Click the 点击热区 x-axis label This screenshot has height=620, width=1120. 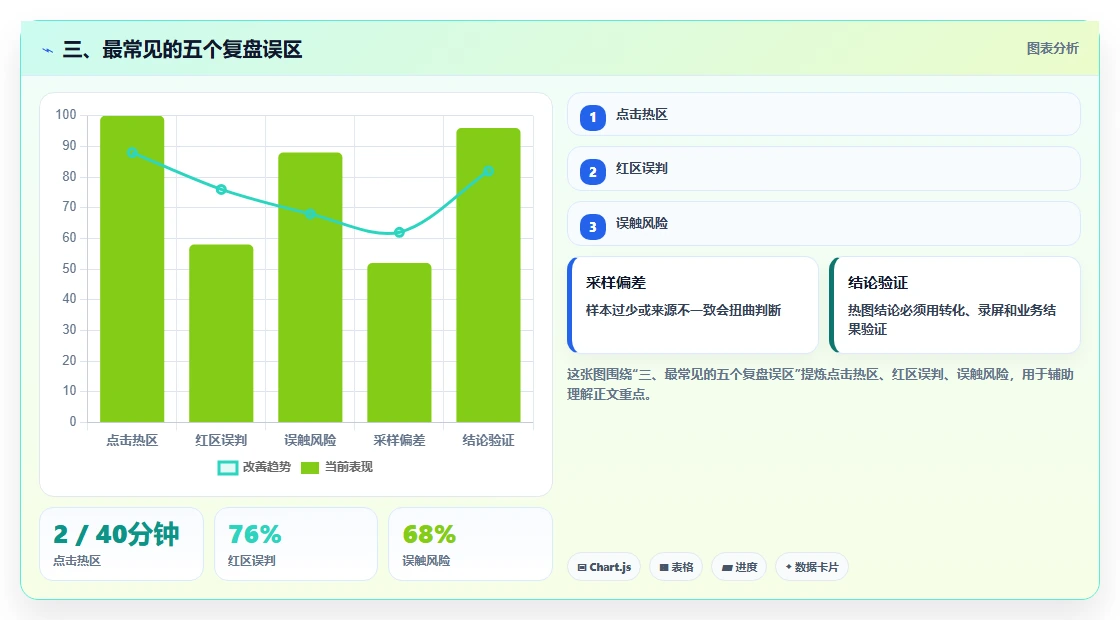click(x=132, y=440)
